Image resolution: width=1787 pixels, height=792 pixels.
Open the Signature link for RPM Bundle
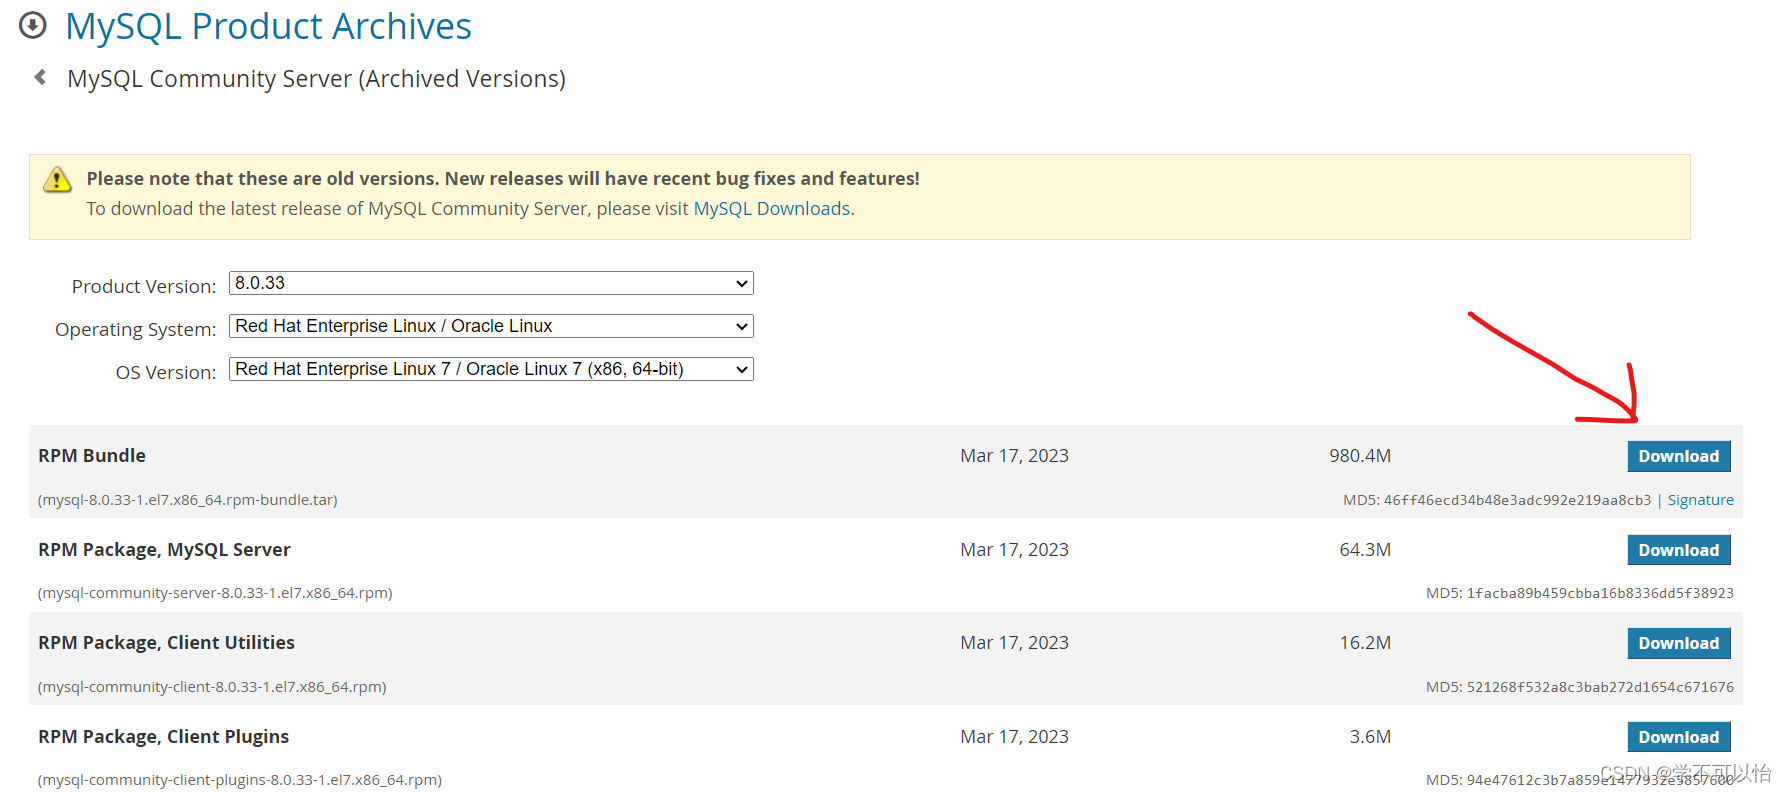1700,500
